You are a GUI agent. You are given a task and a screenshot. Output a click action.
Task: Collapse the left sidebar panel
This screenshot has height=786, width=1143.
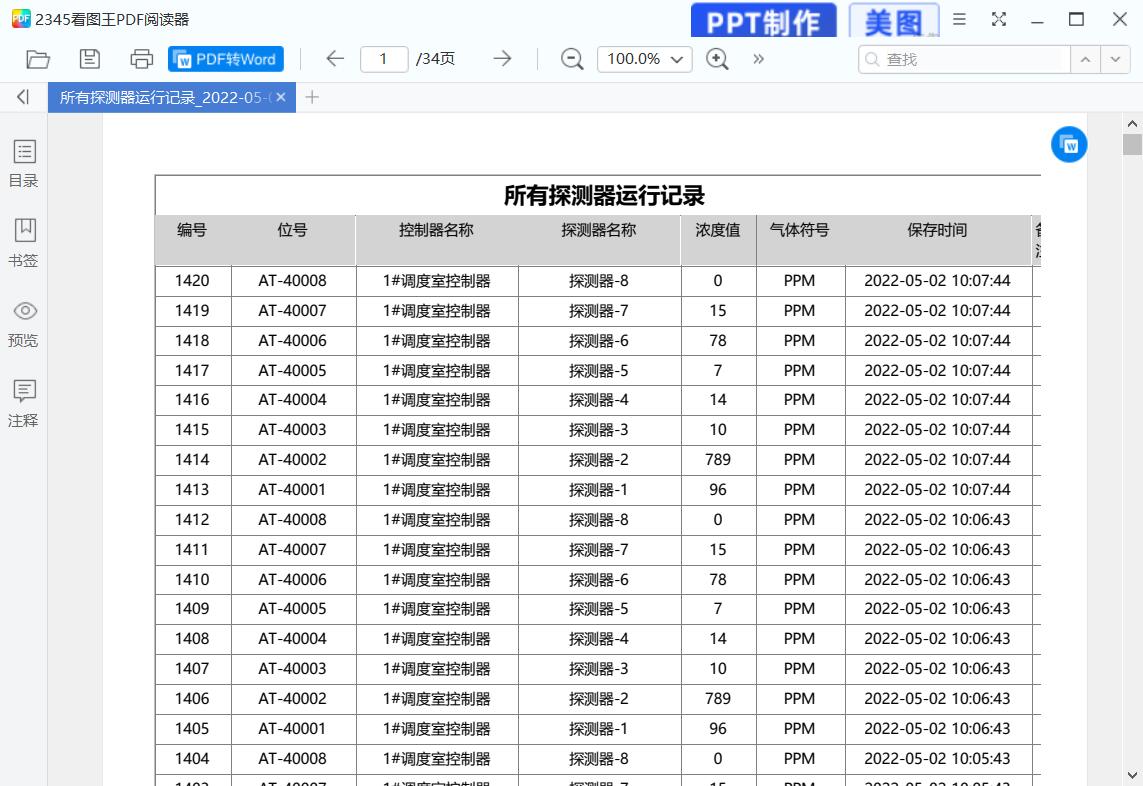23,97
